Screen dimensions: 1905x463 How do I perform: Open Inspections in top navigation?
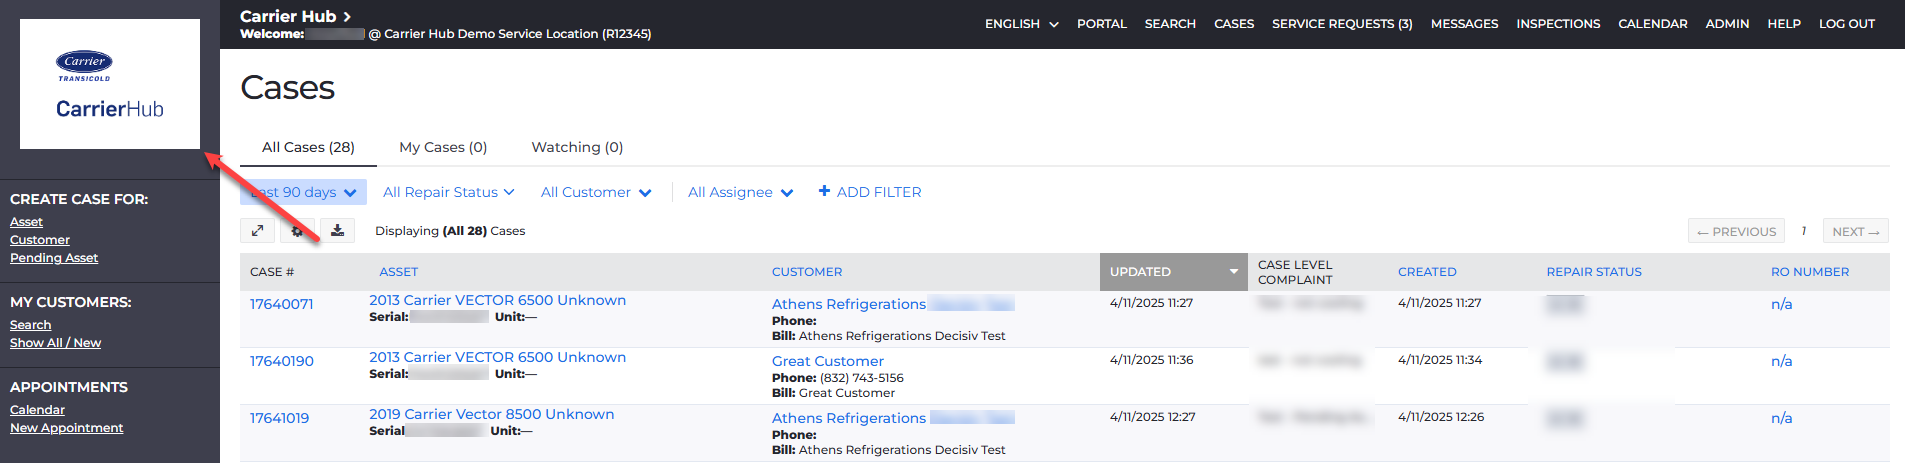[1558, 24]
